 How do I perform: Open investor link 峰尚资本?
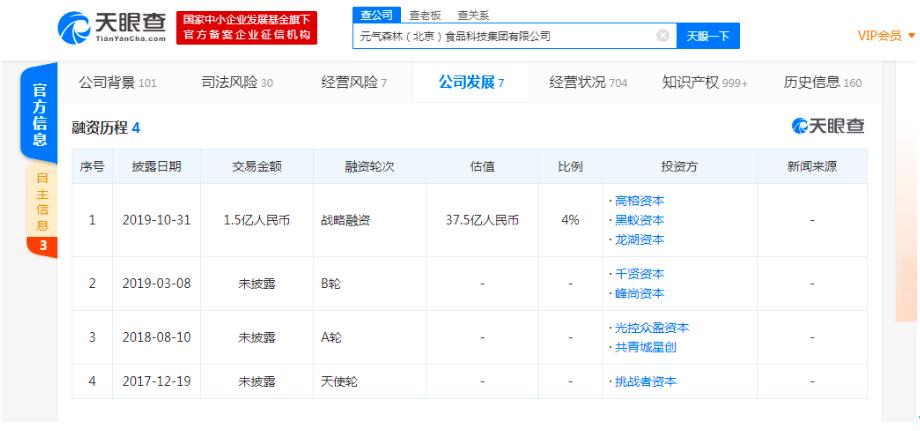point(639,293)
